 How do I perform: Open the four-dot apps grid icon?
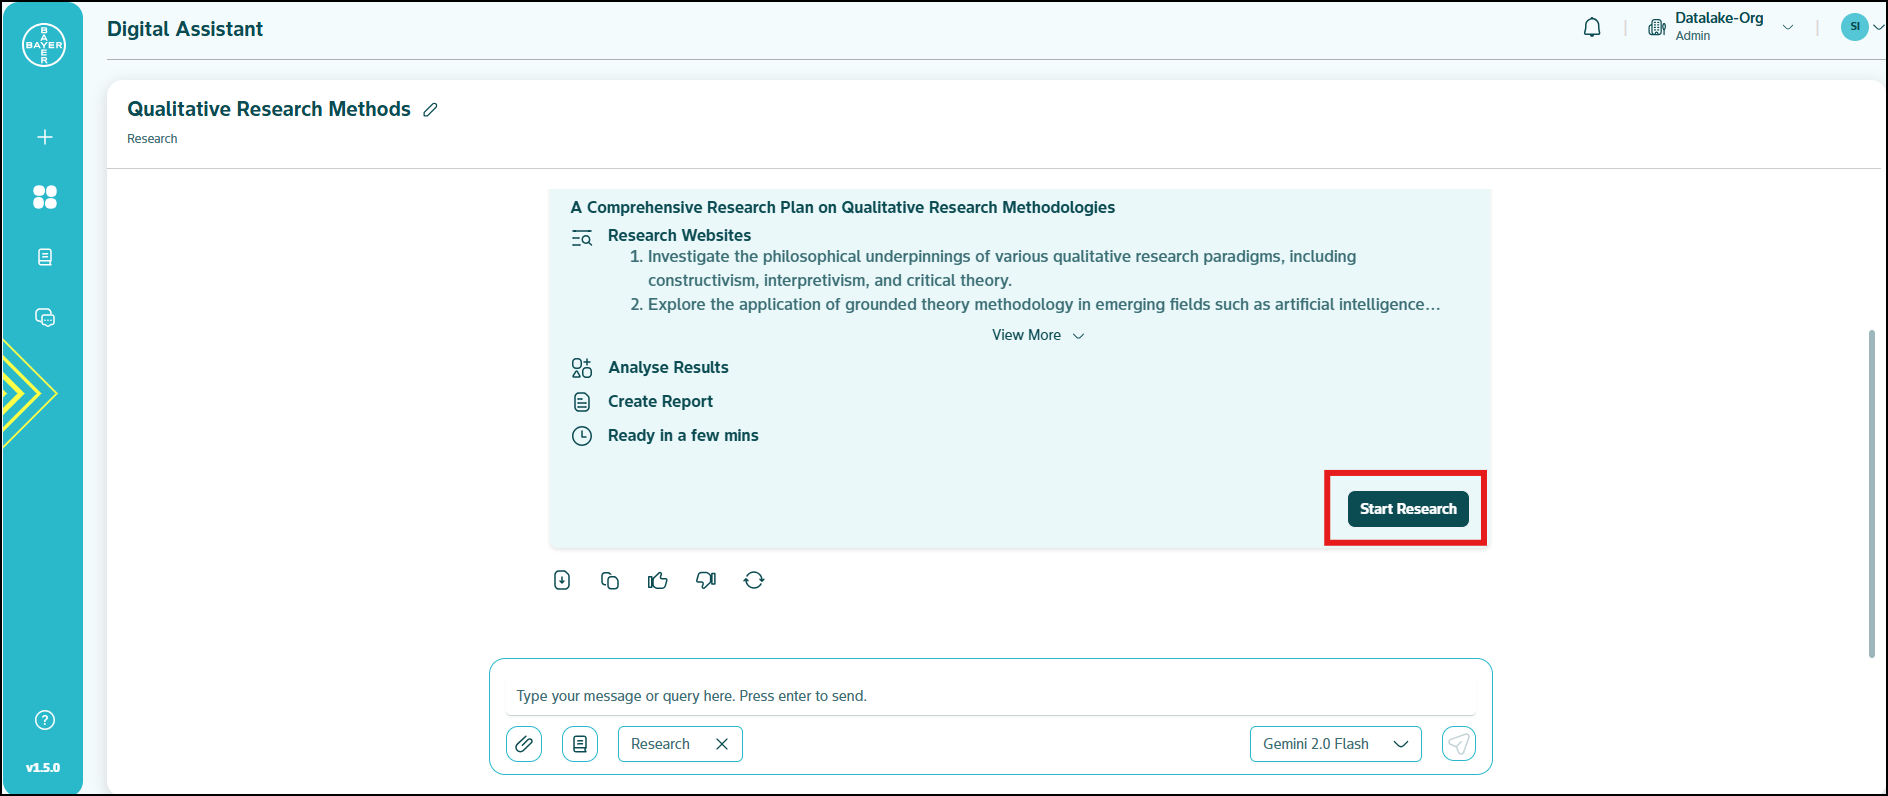click(x=45, y=197)
